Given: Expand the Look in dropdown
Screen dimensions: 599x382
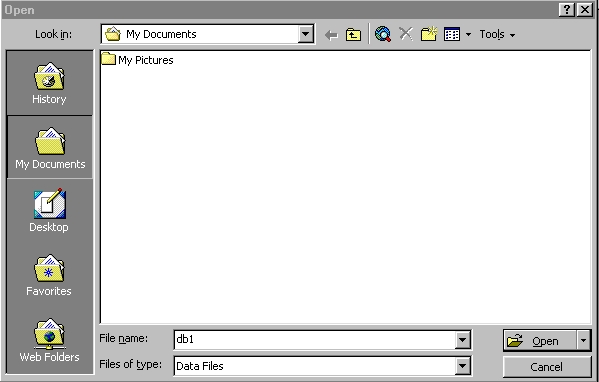Looking at the screenshot, I should (306, 34).
